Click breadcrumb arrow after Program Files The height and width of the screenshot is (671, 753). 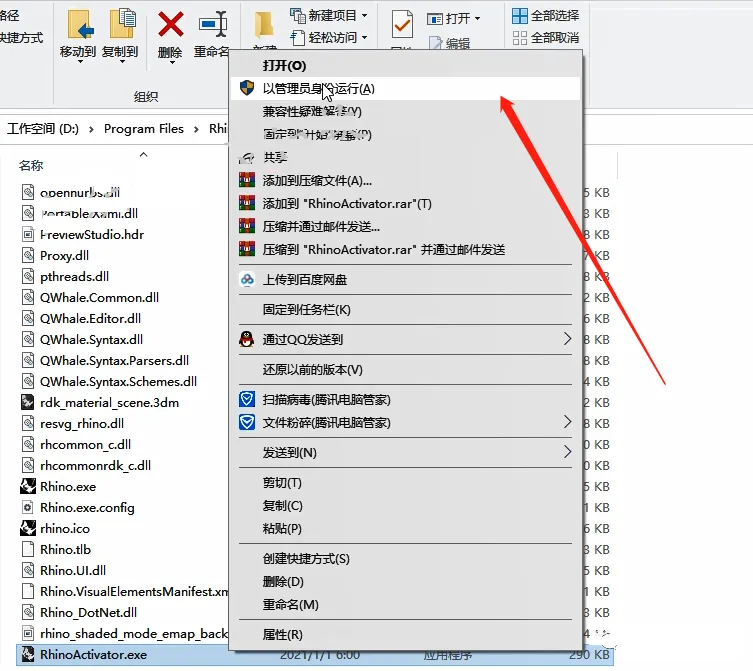[x=196, y=129]
